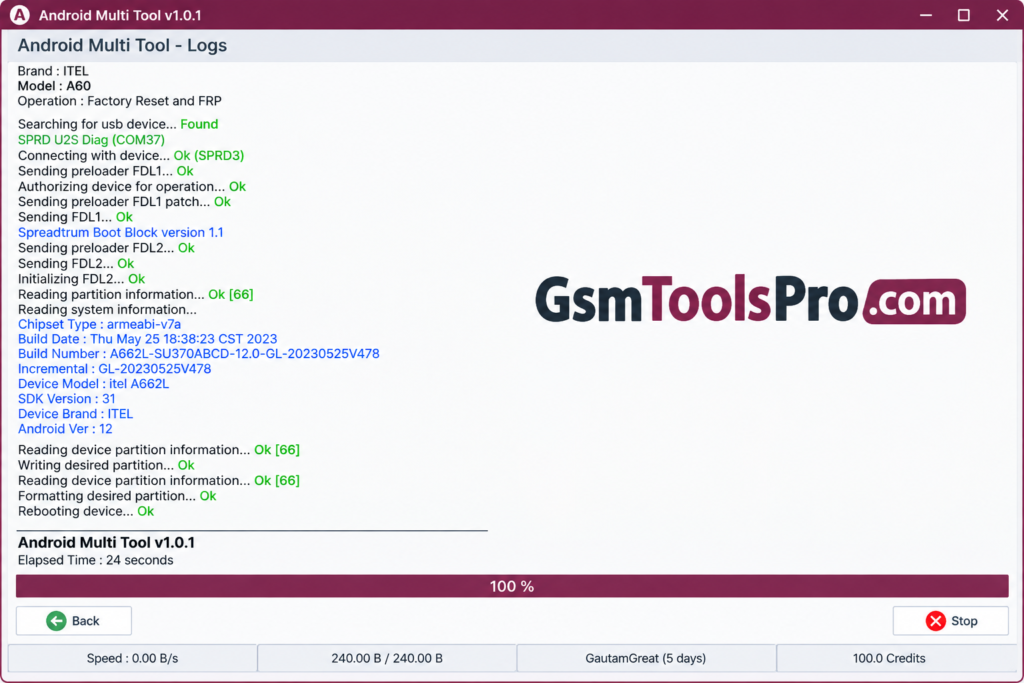
Task: Click the app logo in title bar
Action: (20, 14)
